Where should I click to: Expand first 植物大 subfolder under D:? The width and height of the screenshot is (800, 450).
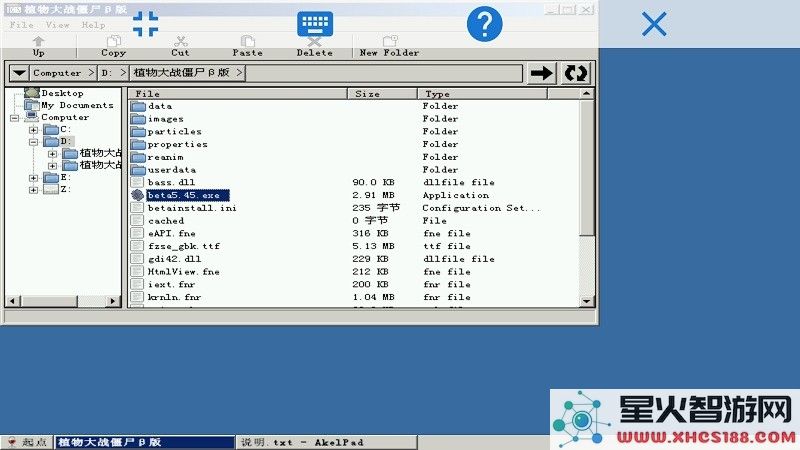click(x=53, y=154)
